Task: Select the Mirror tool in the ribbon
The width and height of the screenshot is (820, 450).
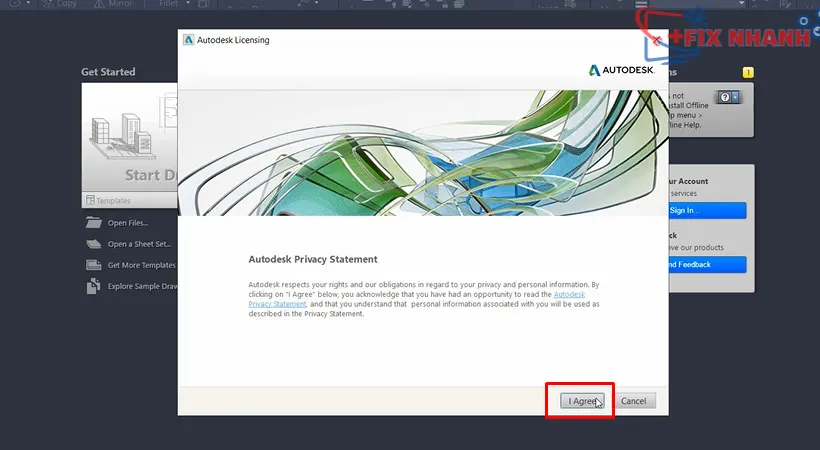Action: (x=113, y=4)
